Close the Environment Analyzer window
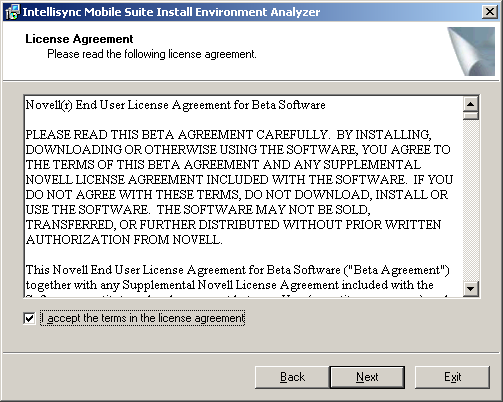 490,12
